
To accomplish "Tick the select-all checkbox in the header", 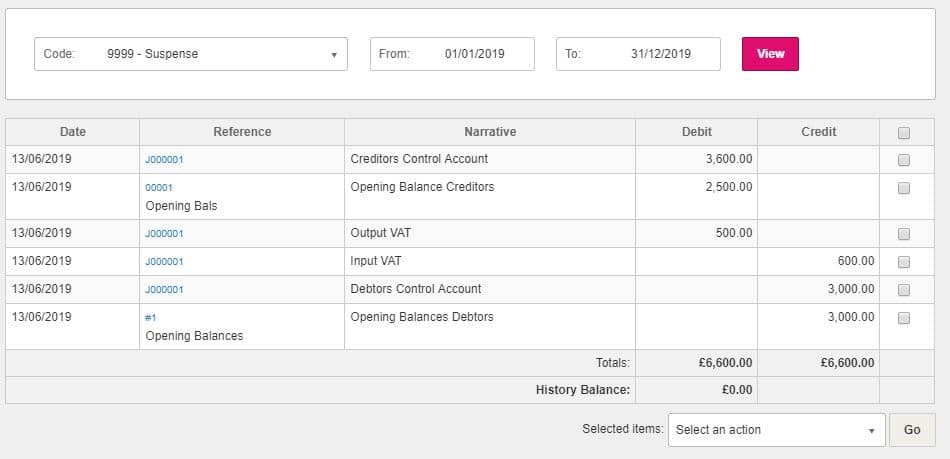I will point(904,132).
